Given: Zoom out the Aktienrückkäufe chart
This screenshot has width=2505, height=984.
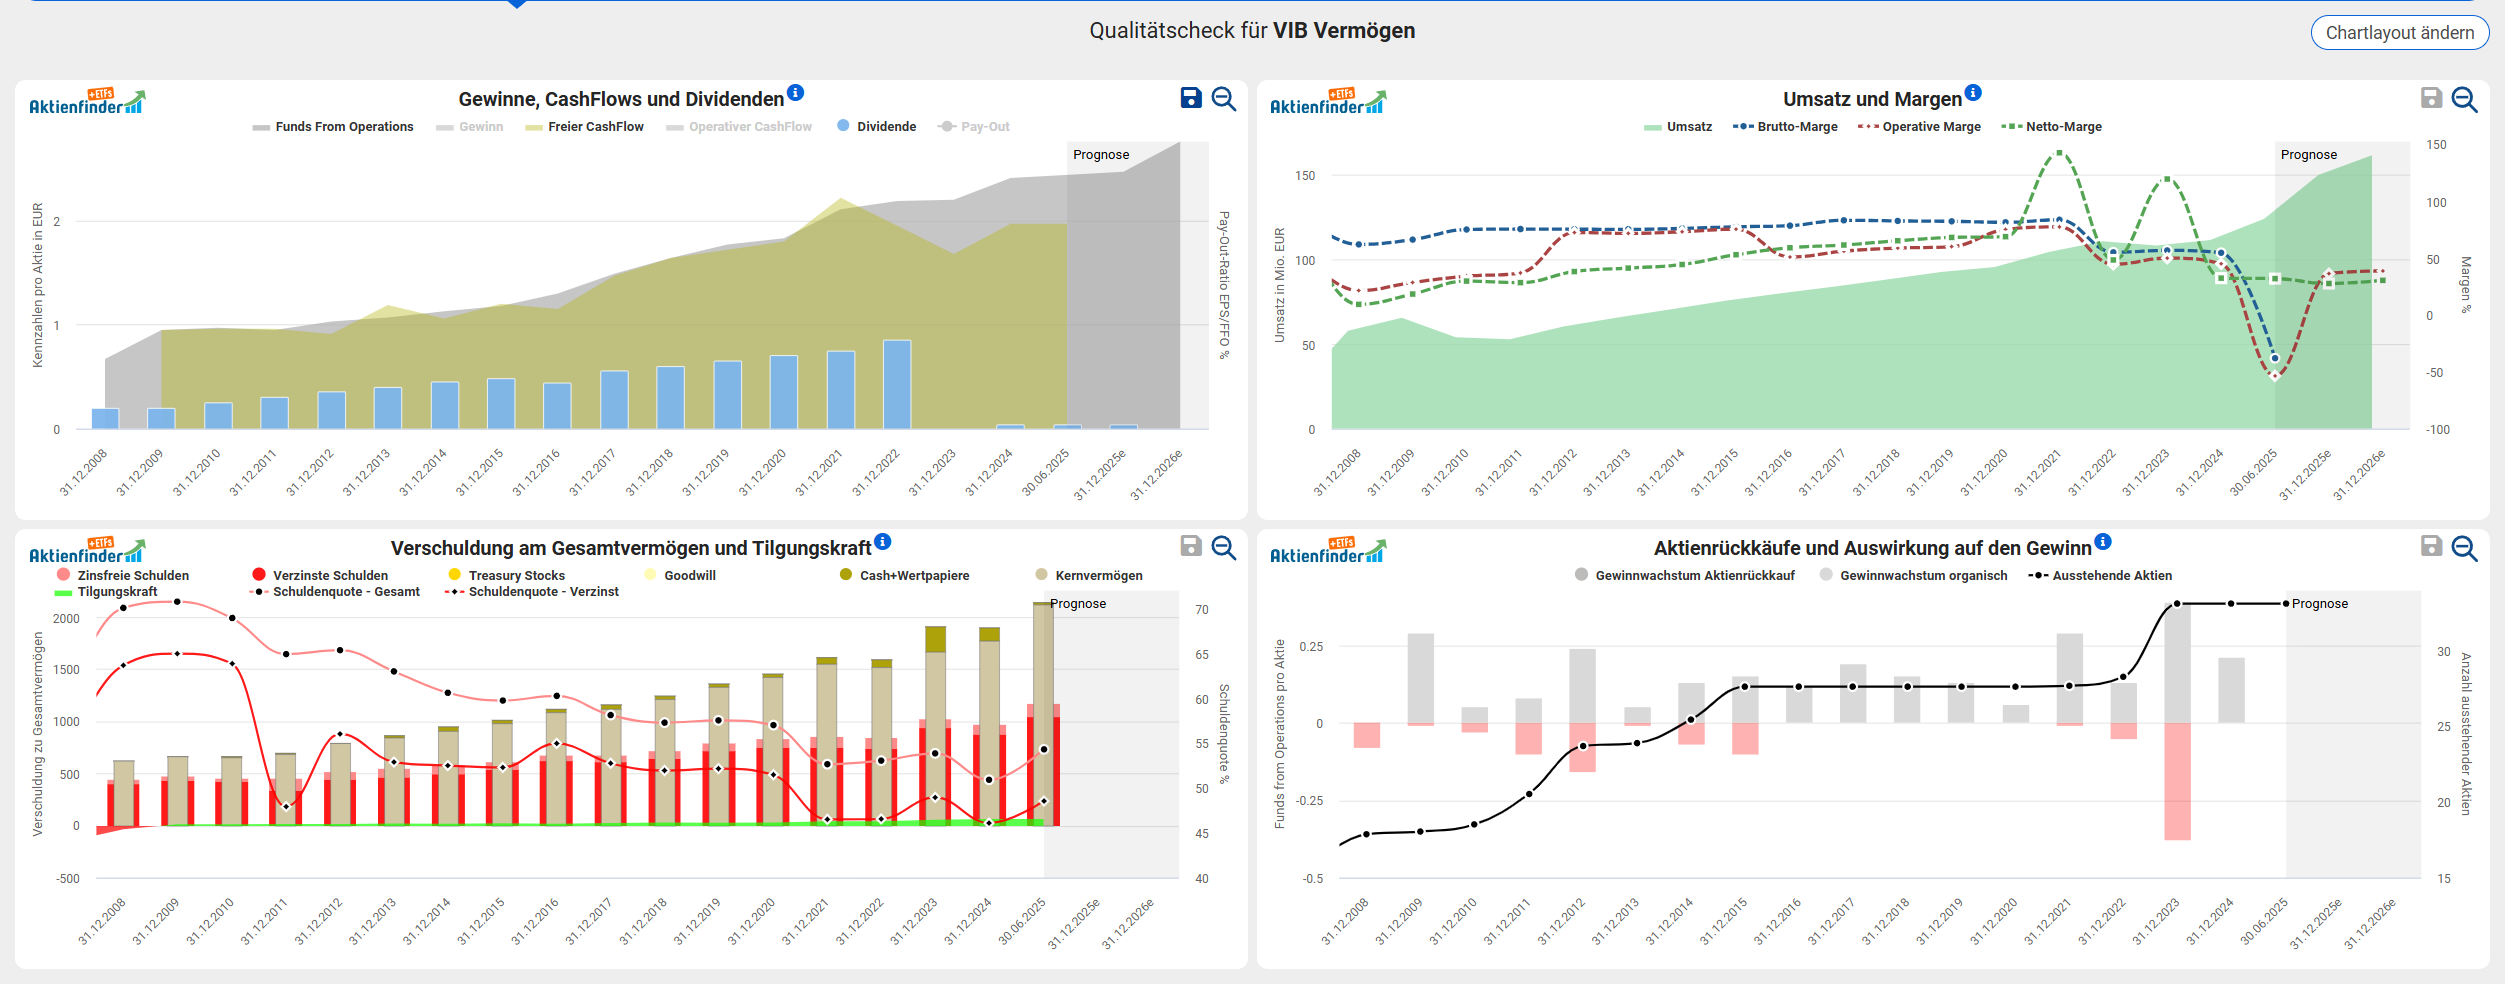Looking at the screenshot, I should pos(2464,547).
